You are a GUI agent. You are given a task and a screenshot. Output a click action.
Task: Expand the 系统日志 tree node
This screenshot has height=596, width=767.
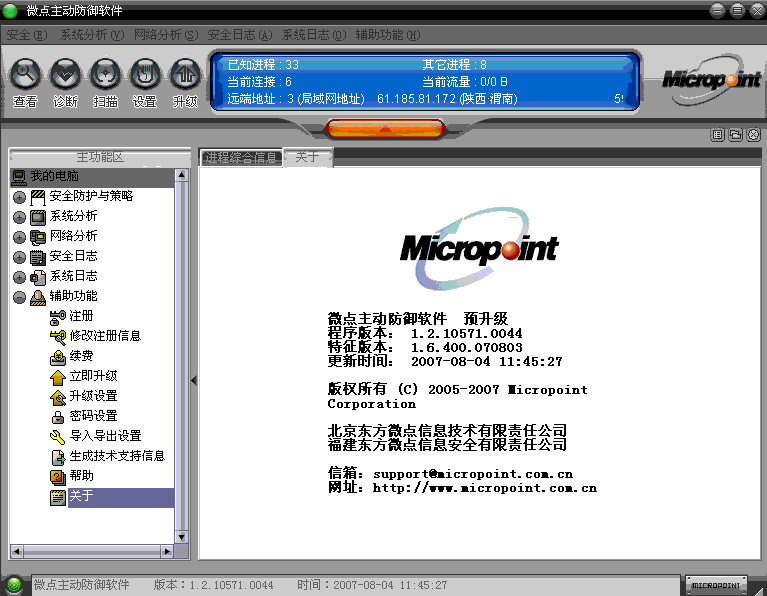(19, 277)
